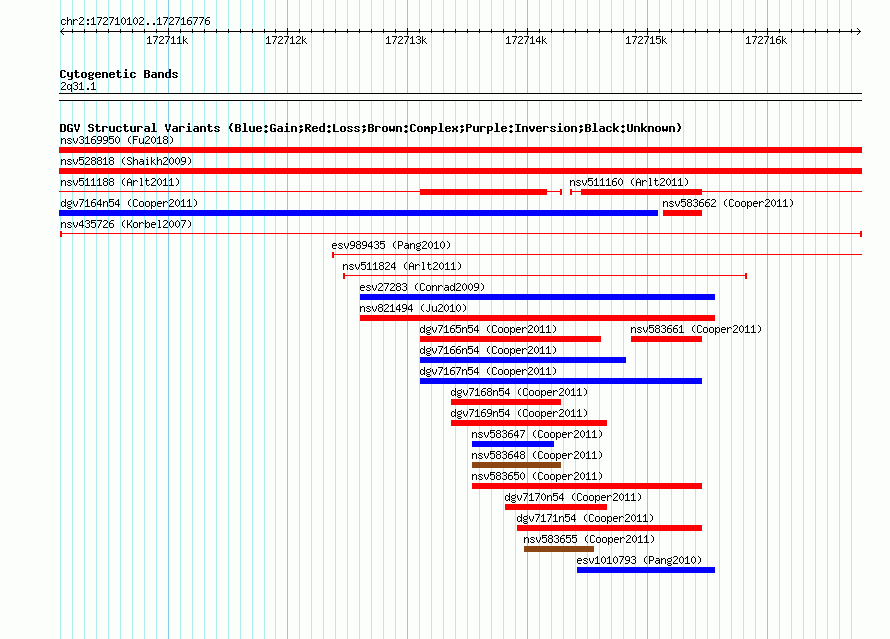Open dgv7170n54 (Cooper2011) variant label
890x639 pixels.
coord(573,497)
